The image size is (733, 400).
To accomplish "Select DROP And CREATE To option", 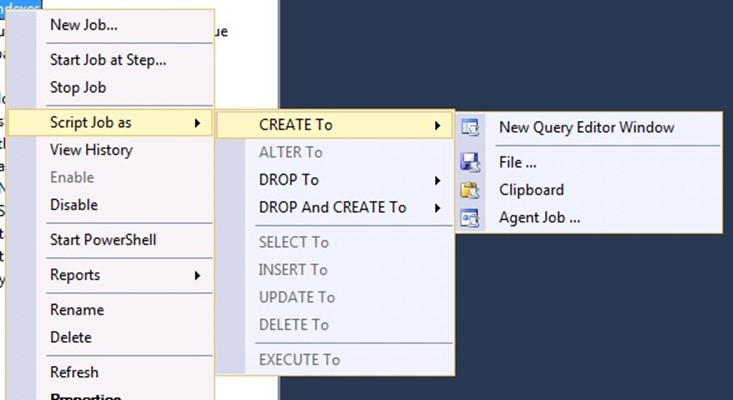I will (x=332, y=208).
